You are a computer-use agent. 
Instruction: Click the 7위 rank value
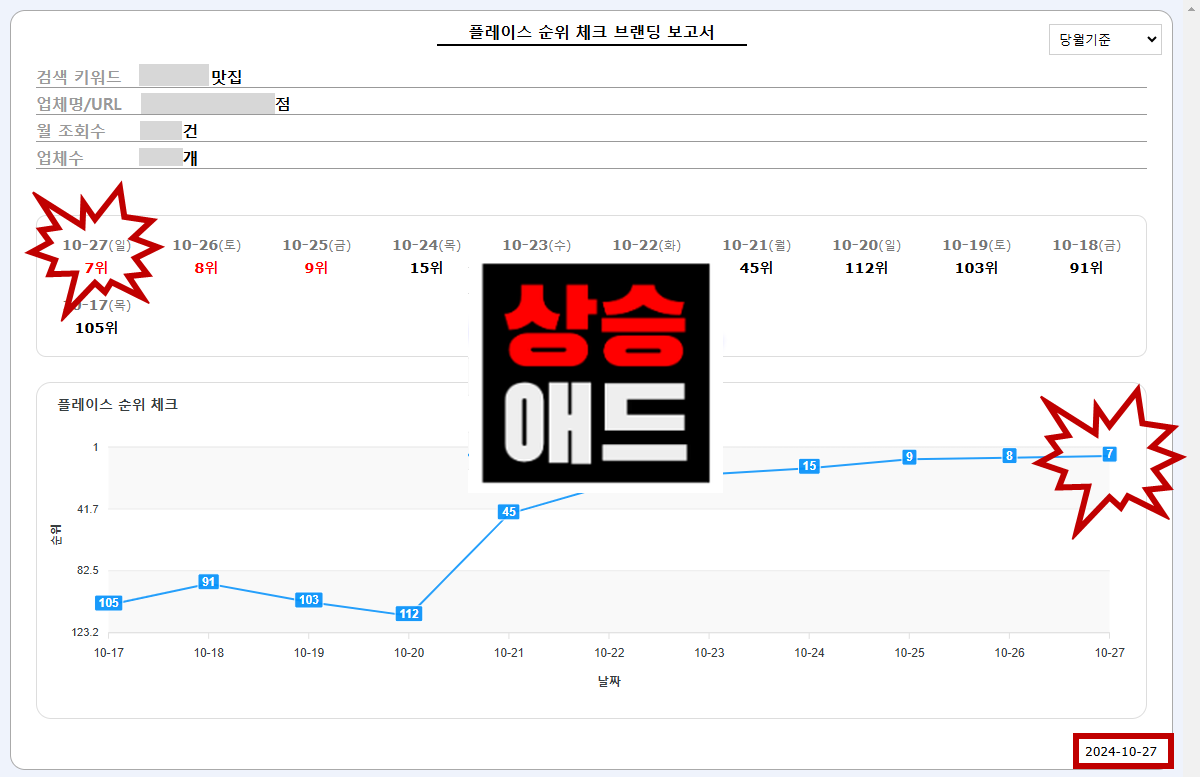point(96,268)
